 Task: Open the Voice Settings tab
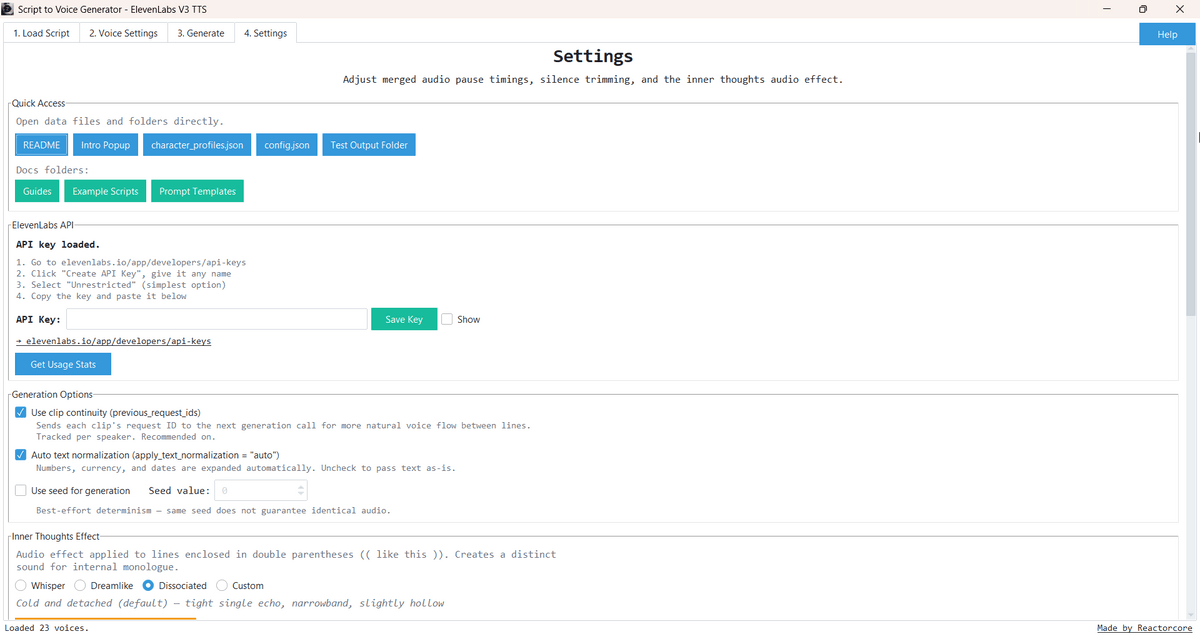point(123,33)
